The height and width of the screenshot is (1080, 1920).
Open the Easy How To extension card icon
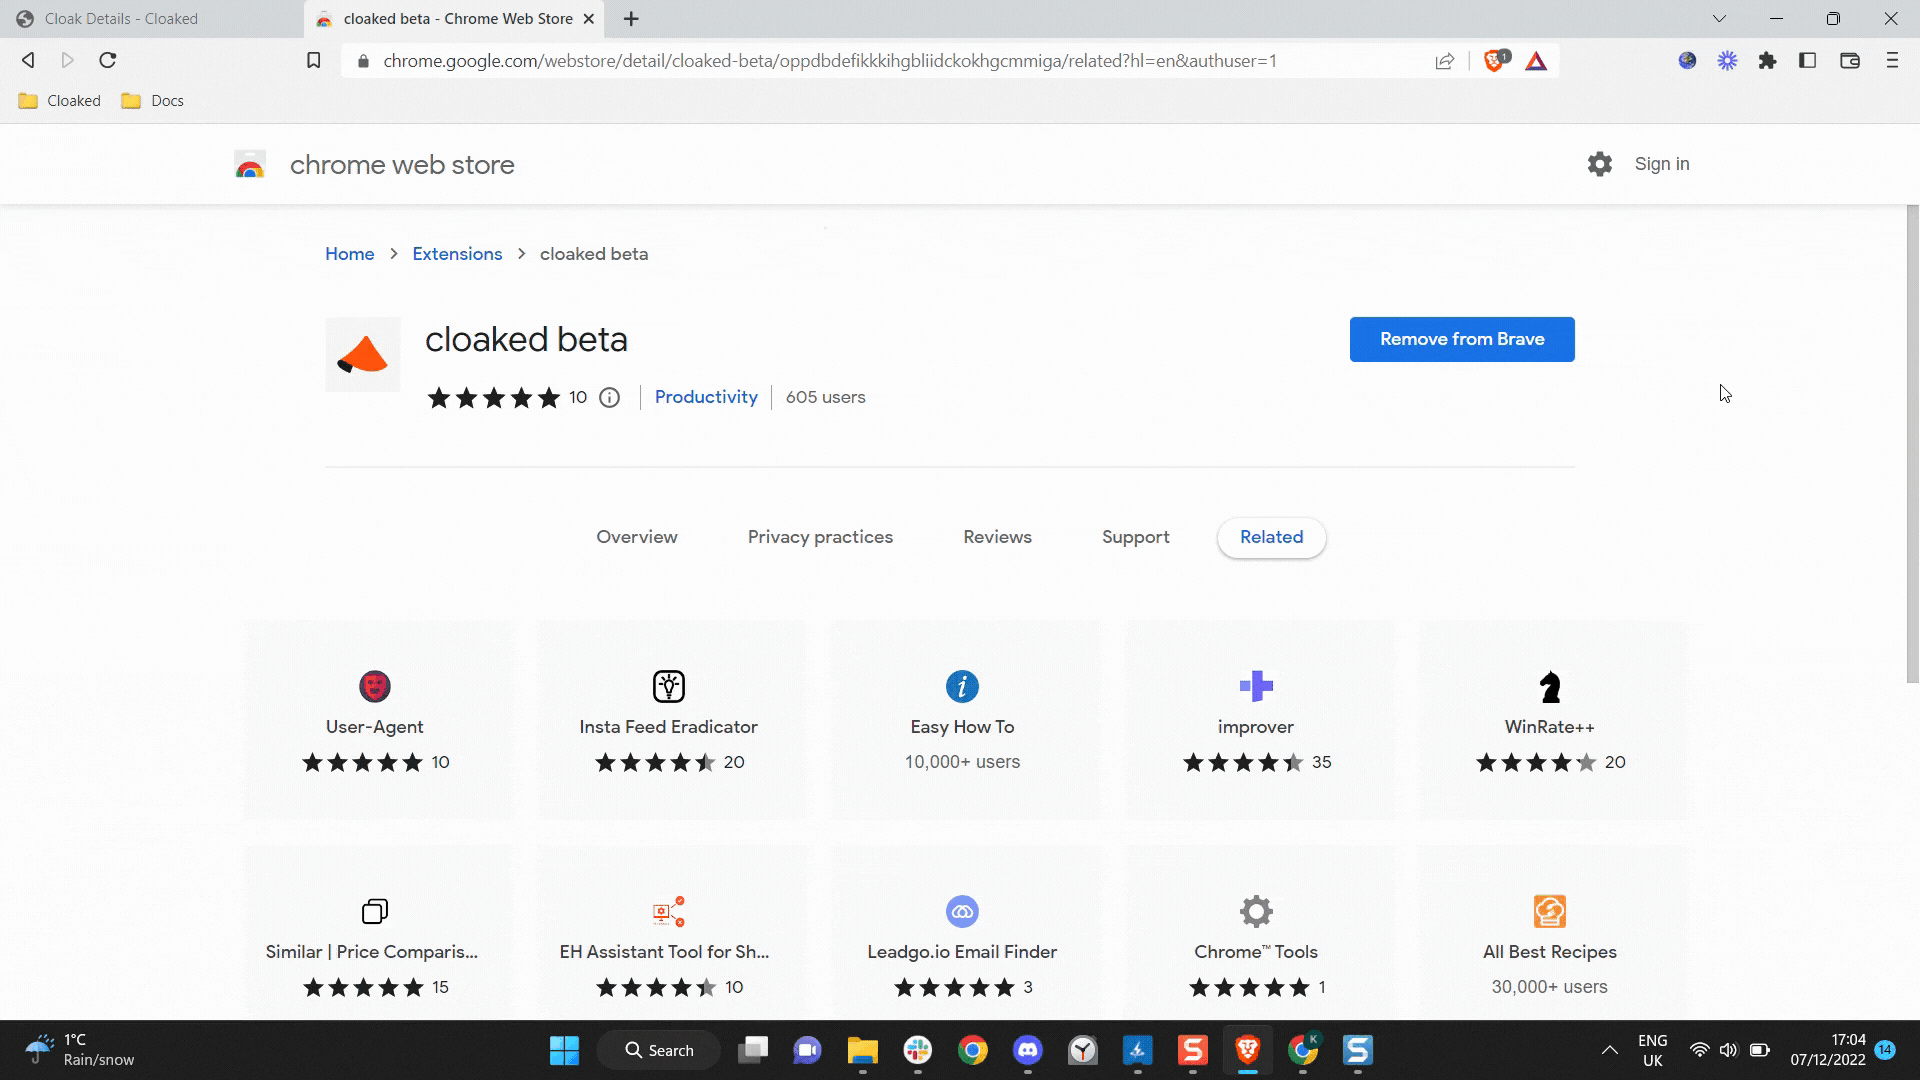[962, 686]
